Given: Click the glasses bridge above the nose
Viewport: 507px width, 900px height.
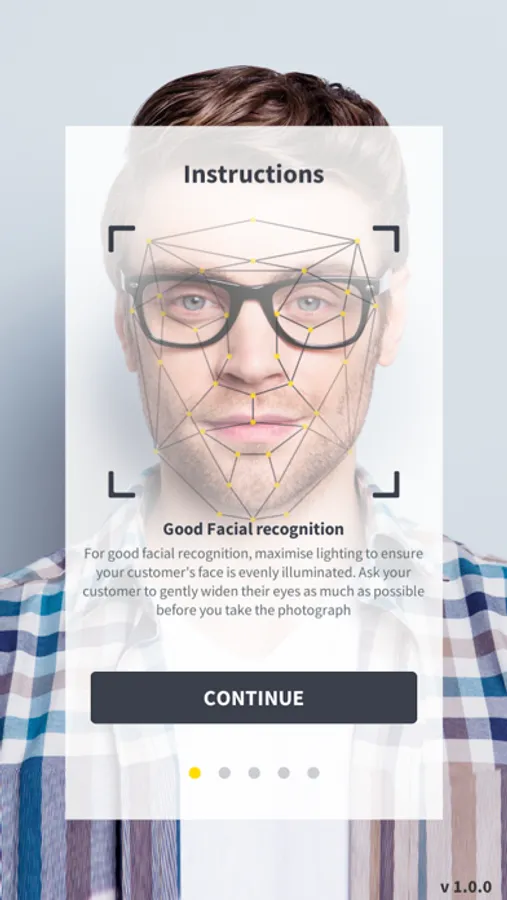Looking at the screenshot, I should tap(253, 285).
